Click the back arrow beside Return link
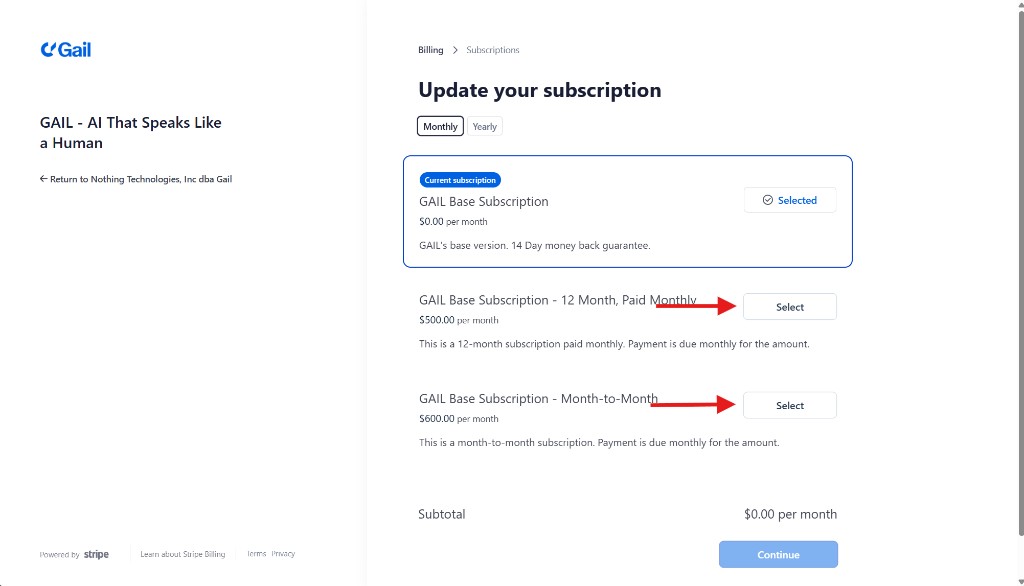The width and height of the screenshot is (1024, 586). [x=43, y=180]
